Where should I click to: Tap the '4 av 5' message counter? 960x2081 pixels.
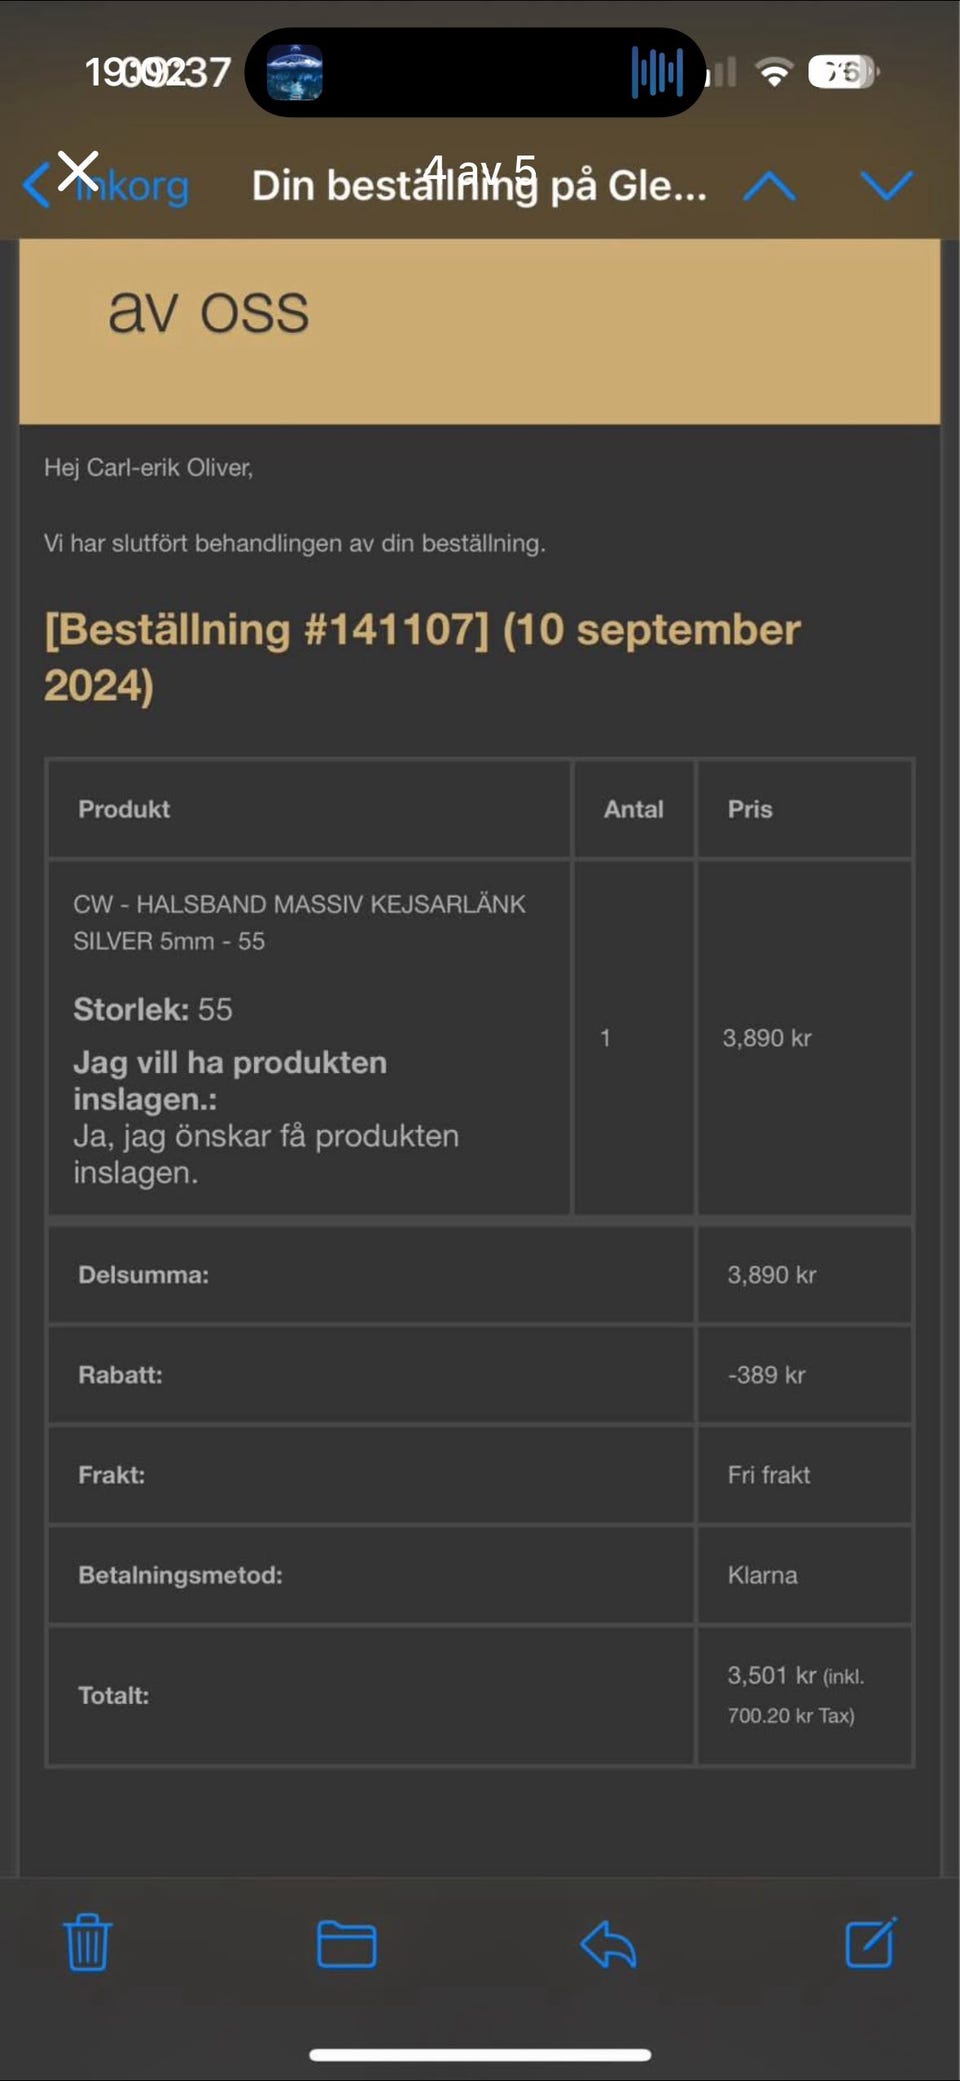(x=482, y=168)
